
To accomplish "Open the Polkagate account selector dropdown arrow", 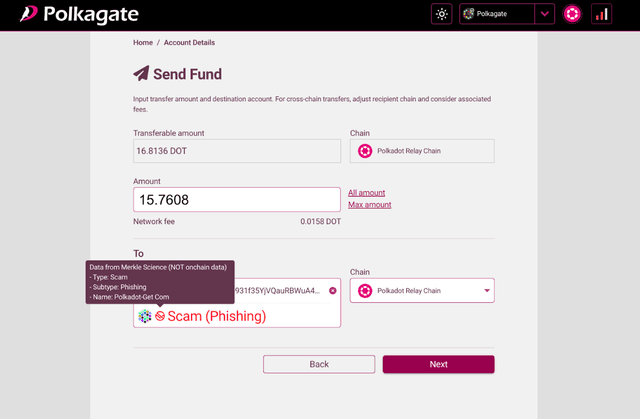I will [544, 14].
